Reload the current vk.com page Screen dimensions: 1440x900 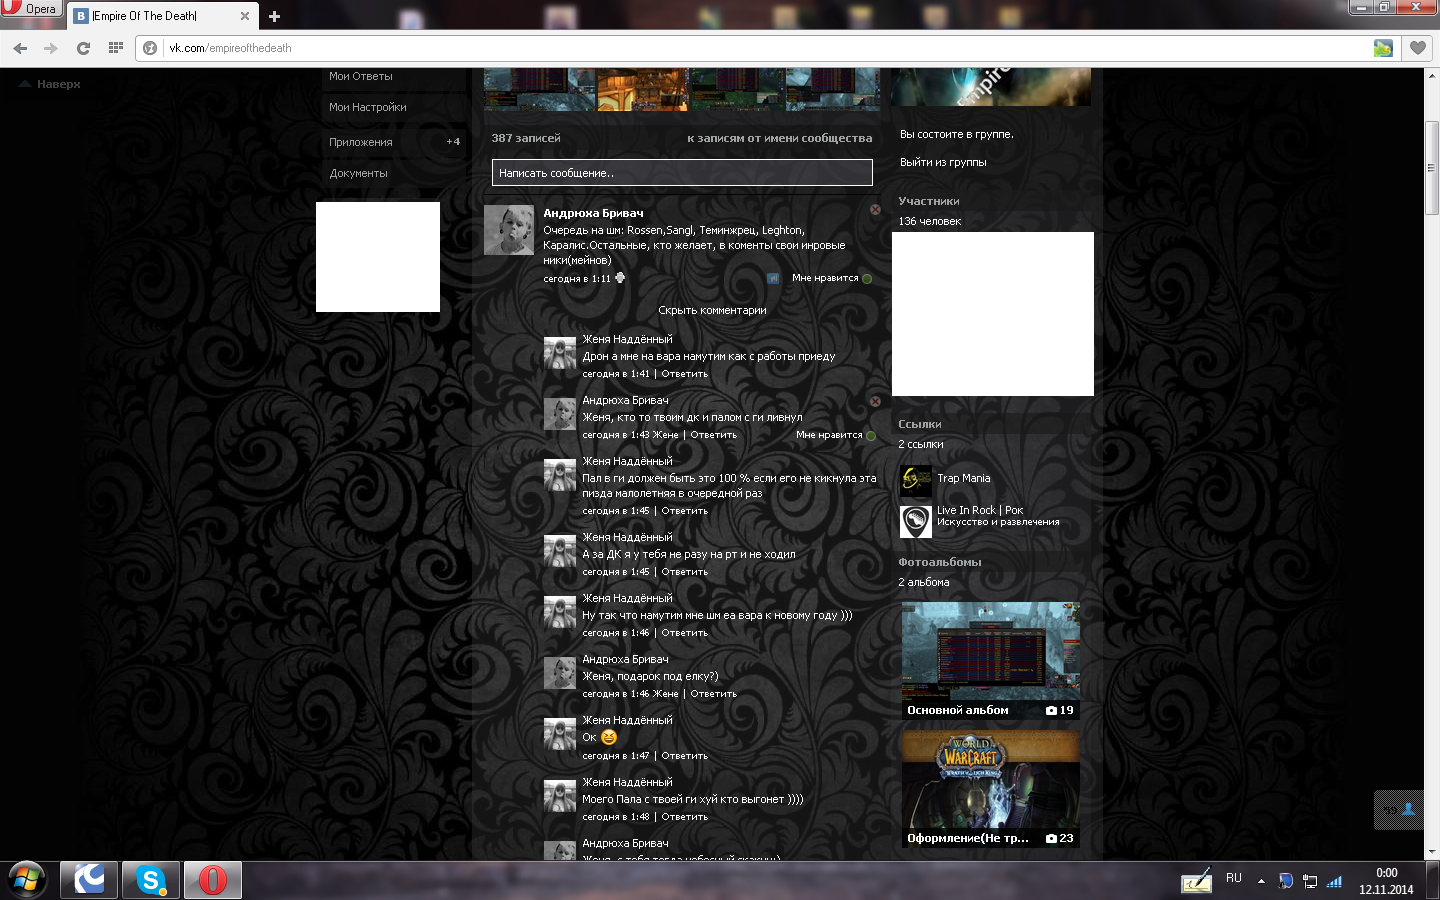click(x=83, y=48)
